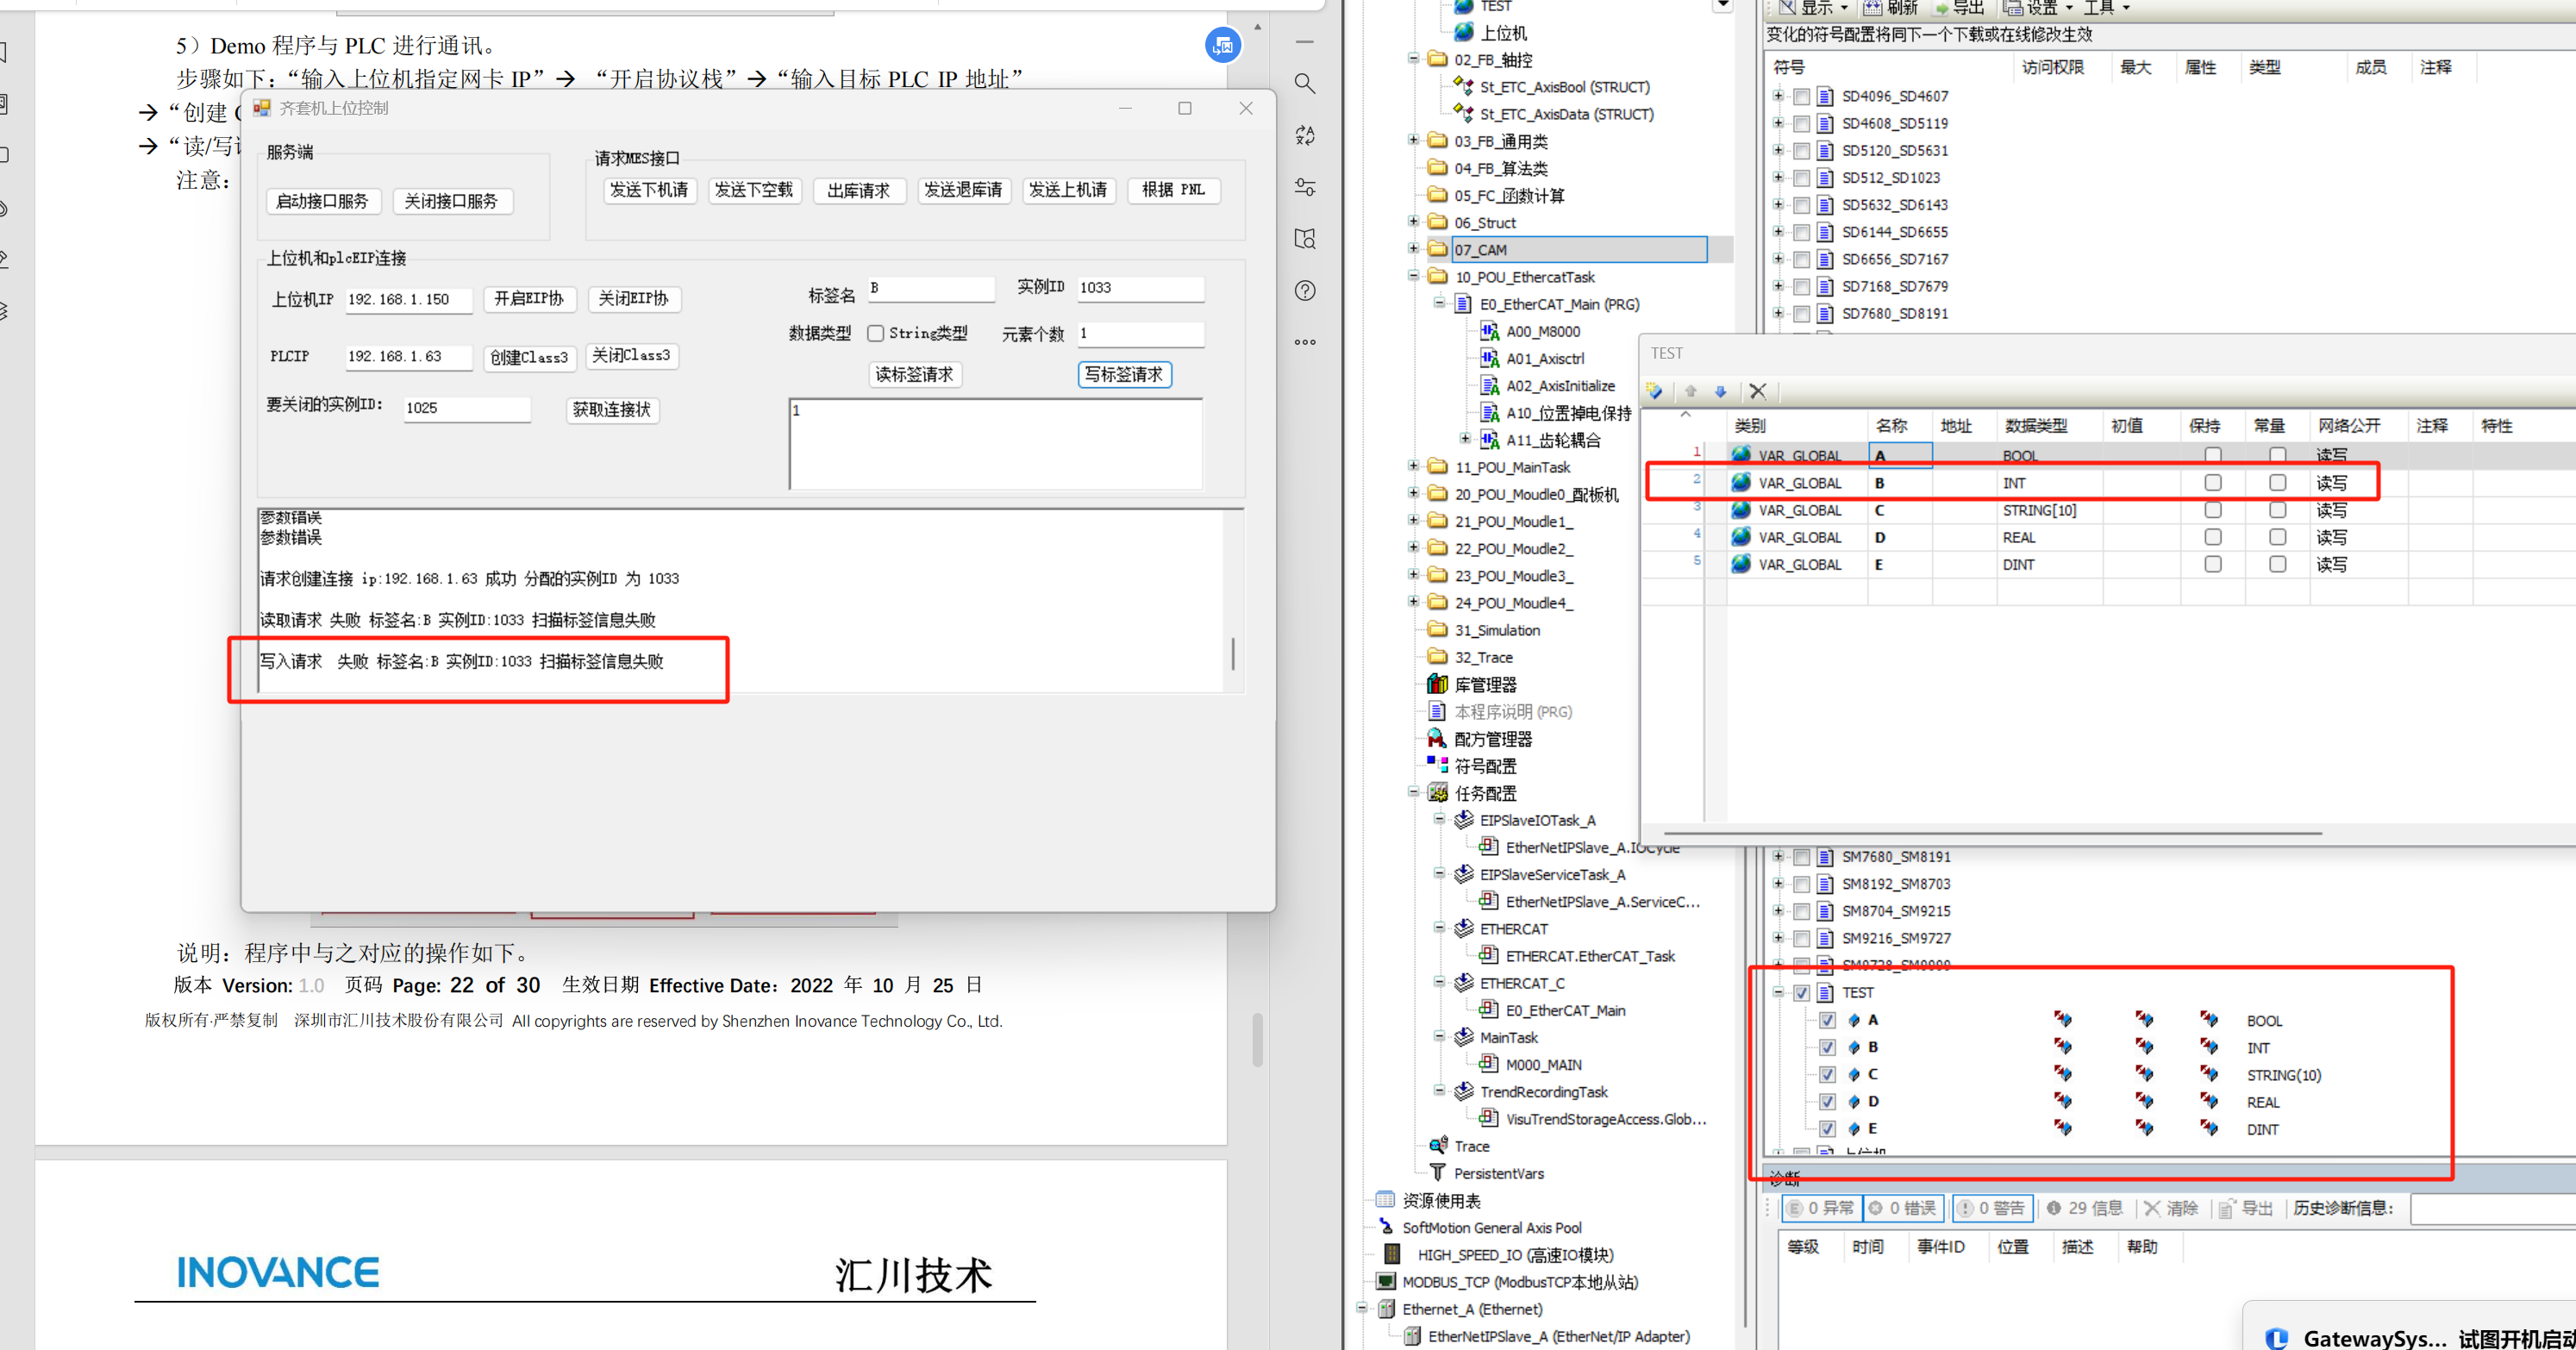Click the add variable icon in TEST toolbar

[x=1655, y=391]
